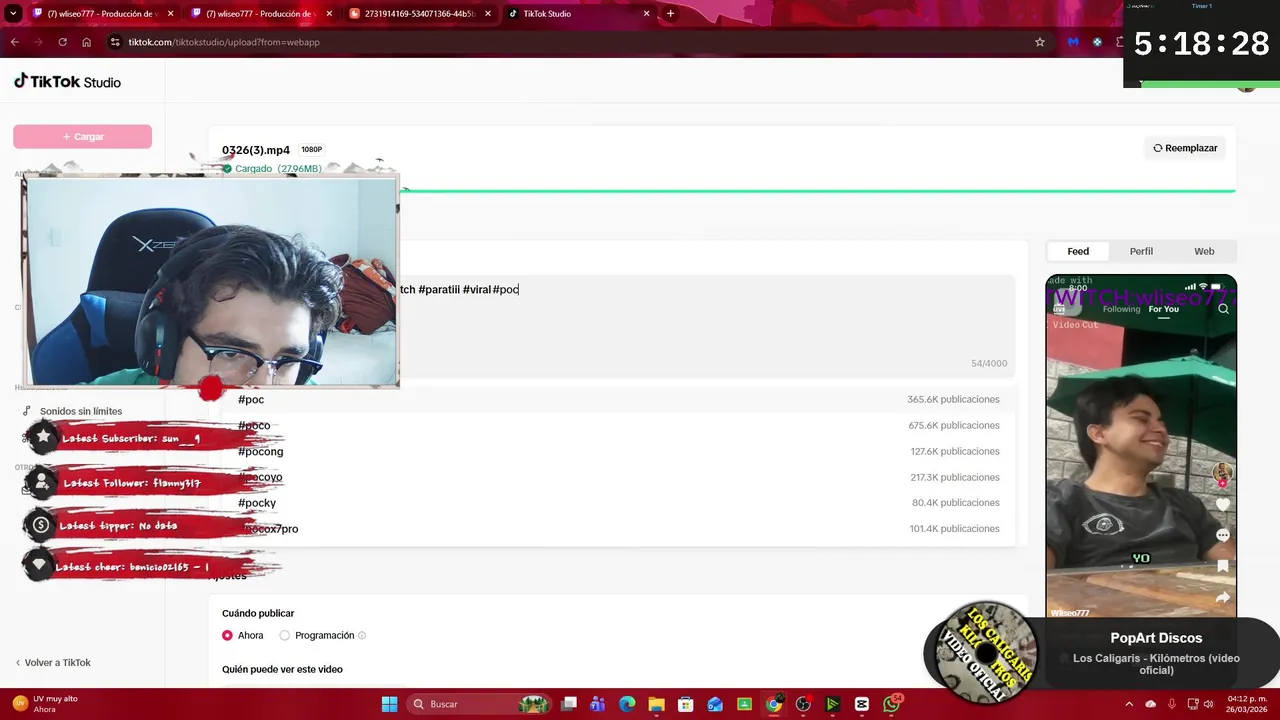The image size is (1280, 720).
Task: Click the volume icon in system tray
Action: [1208, 704]
